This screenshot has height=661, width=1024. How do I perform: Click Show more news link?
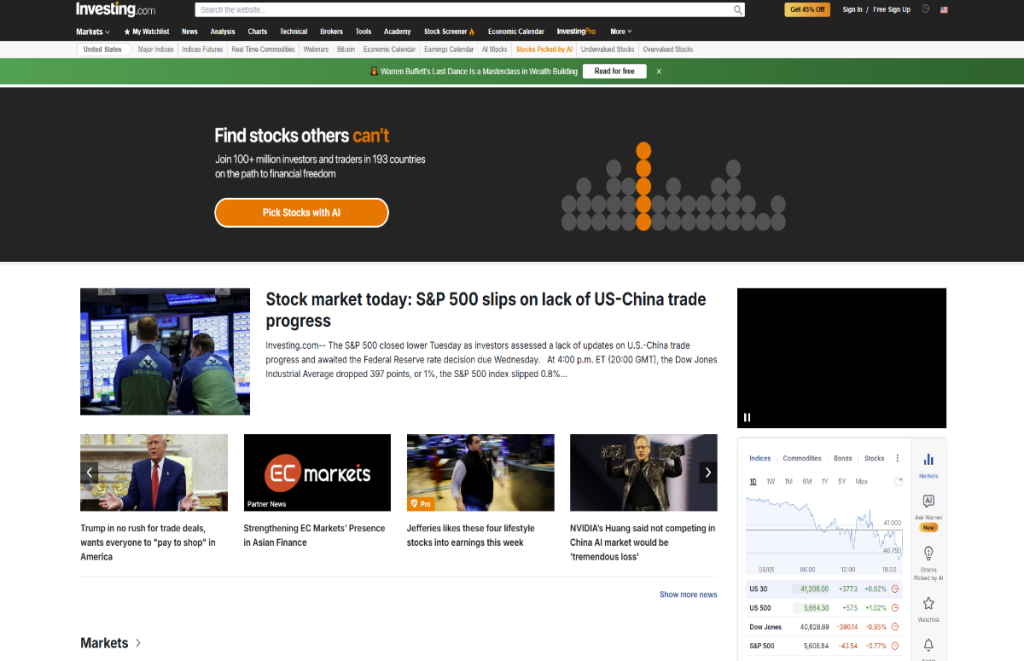[688, 594]
